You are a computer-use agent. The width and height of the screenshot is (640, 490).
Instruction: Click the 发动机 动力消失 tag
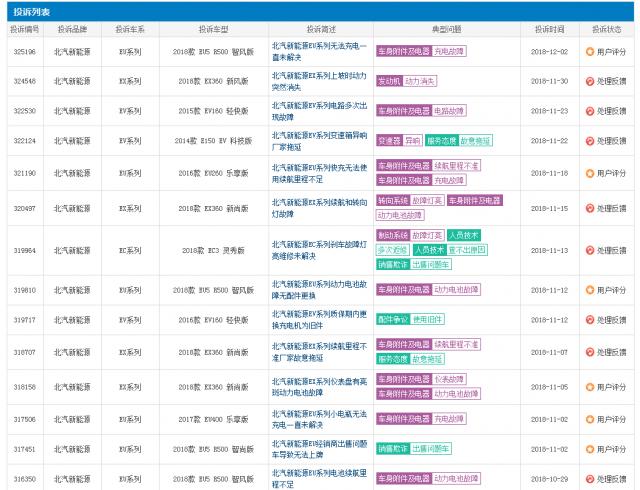point(406,81)
